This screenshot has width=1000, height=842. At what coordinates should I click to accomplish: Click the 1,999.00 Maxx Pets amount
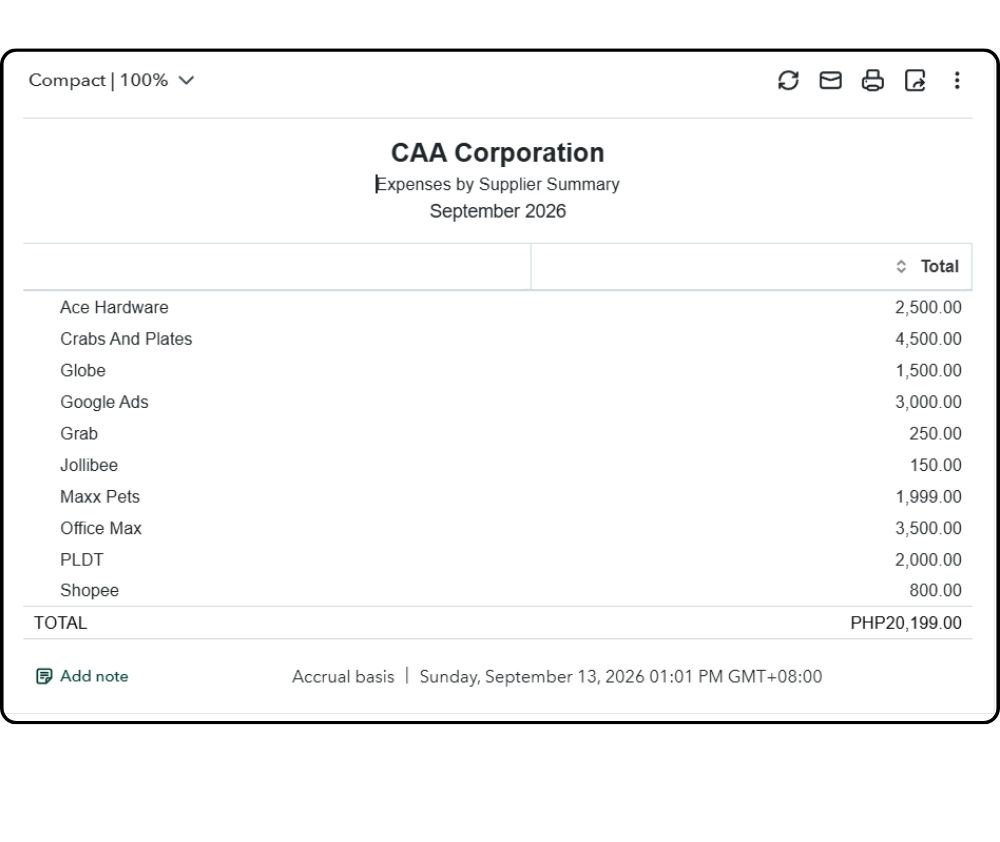tap(928, 497)
